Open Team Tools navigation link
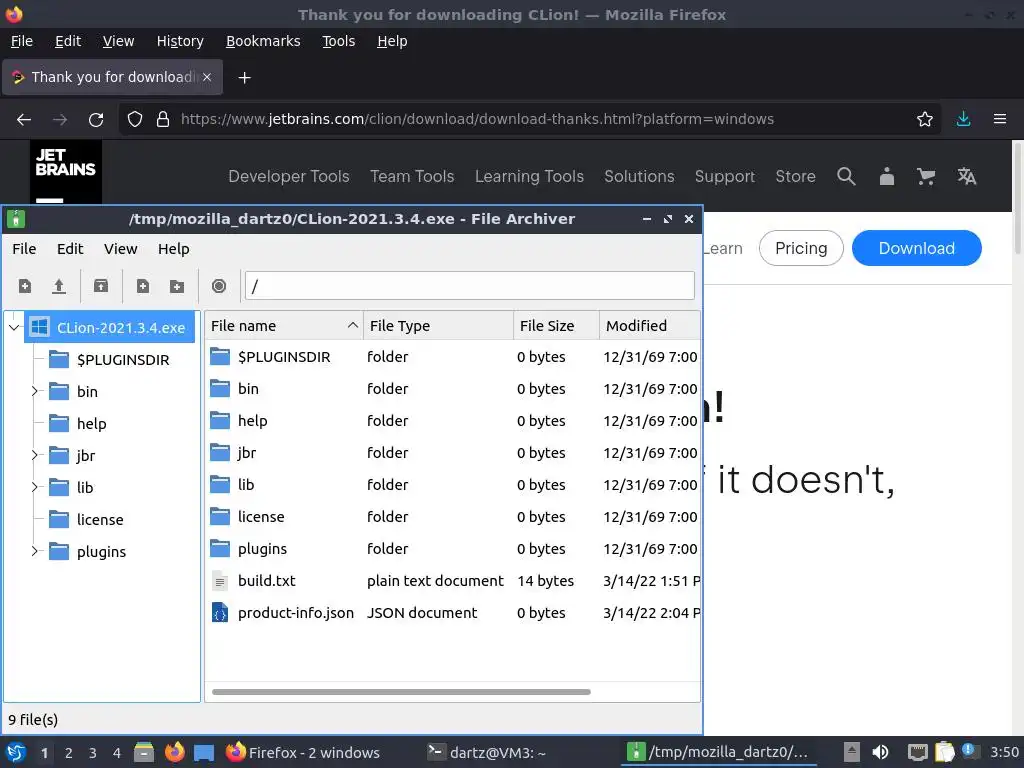The image size is (1024, 768). coord(412,176)
